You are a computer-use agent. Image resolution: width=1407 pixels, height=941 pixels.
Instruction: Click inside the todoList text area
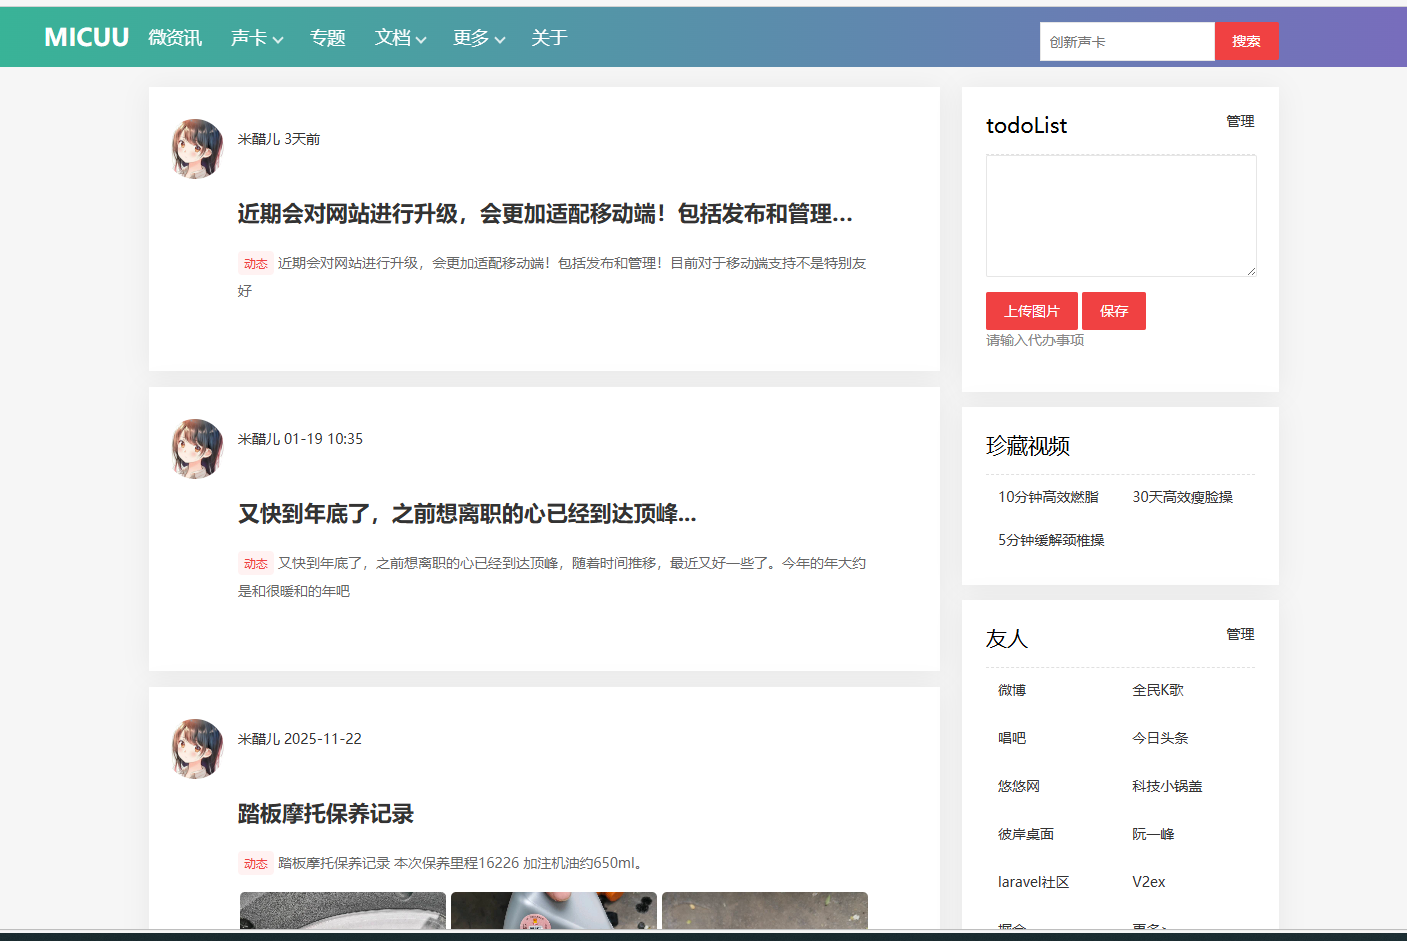point(1120,215)
